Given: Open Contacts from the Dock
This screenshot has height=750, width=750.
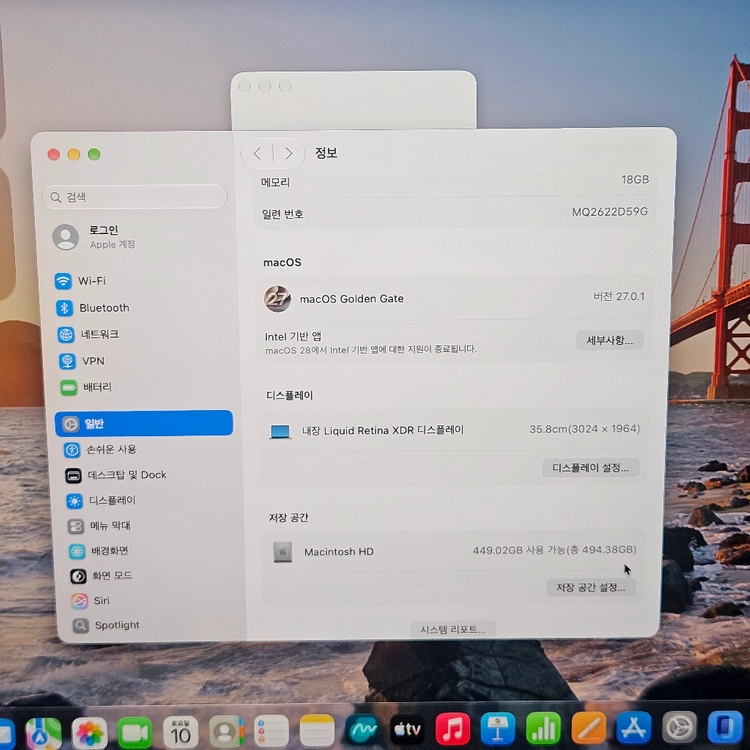Looking at the screenshot, I should 227,732.
